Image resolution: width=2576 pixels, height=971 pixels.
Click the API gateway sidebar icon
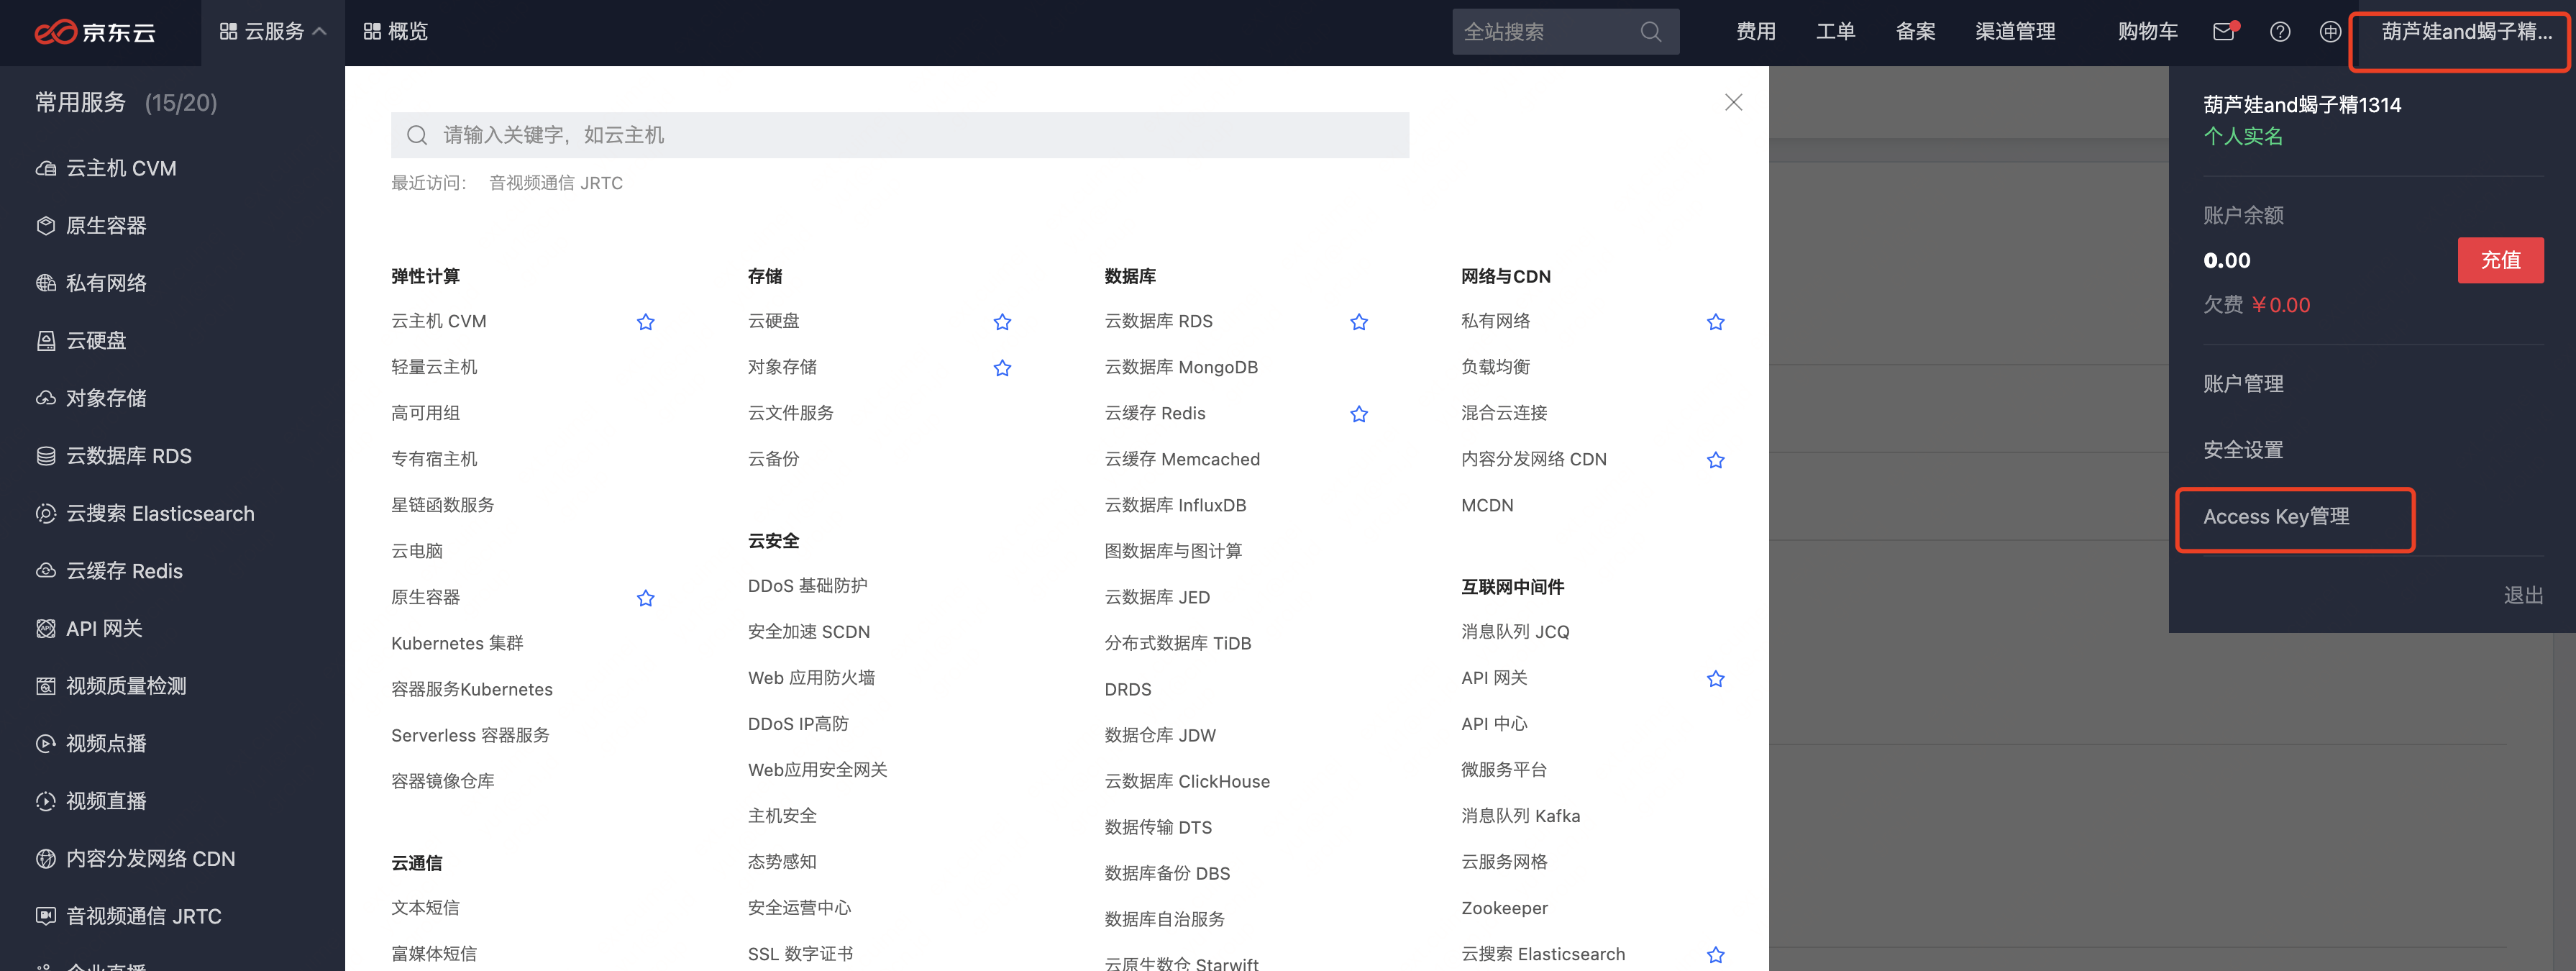(x=45, y=629)
